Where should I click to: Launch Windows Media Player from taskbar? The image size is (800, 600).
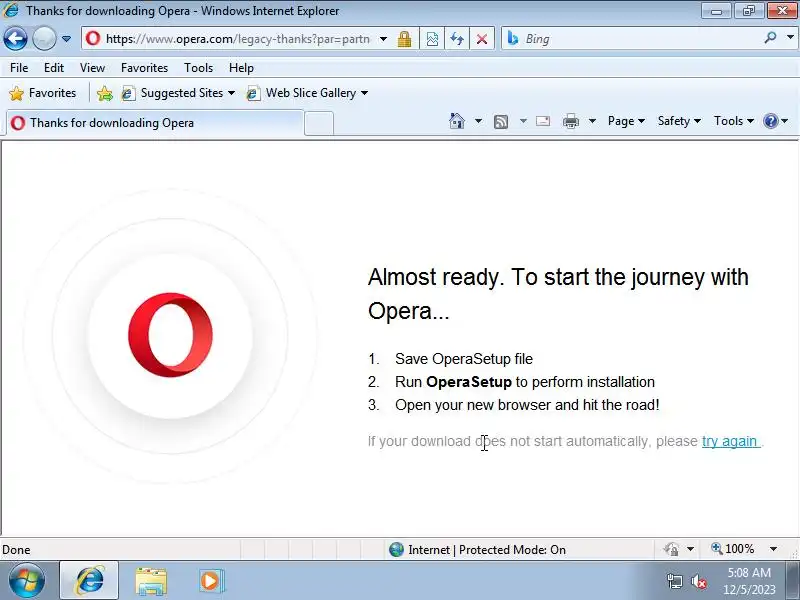tap(211, 581)
